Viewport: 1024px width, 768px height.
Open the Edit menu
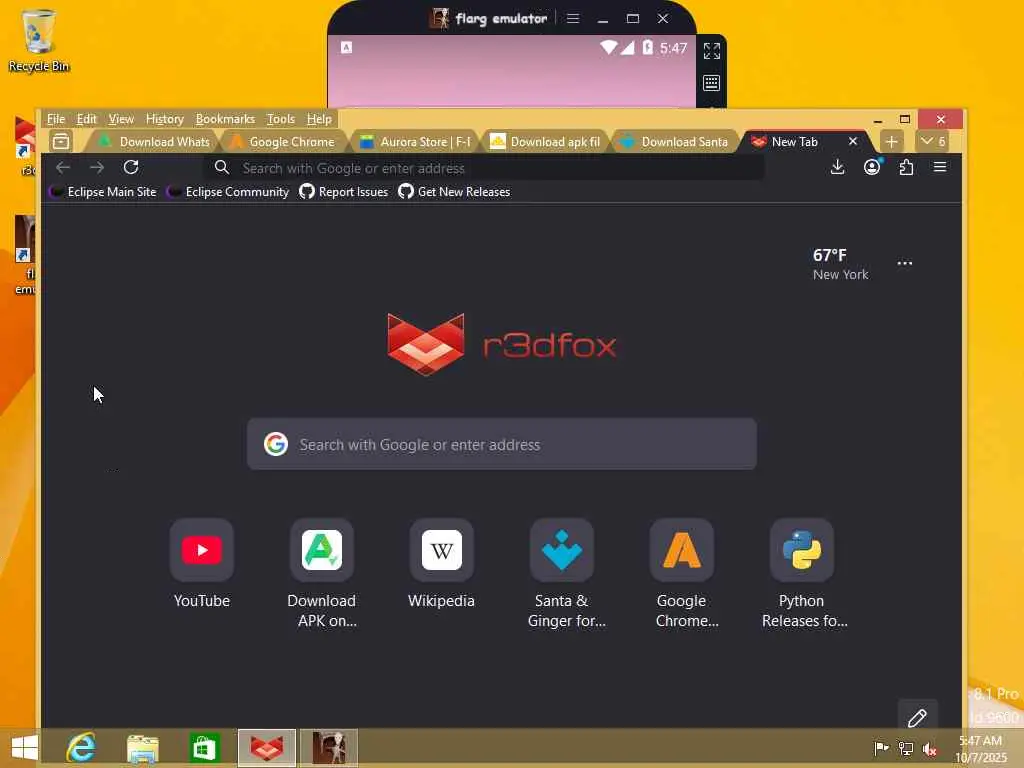coord(86,119)
